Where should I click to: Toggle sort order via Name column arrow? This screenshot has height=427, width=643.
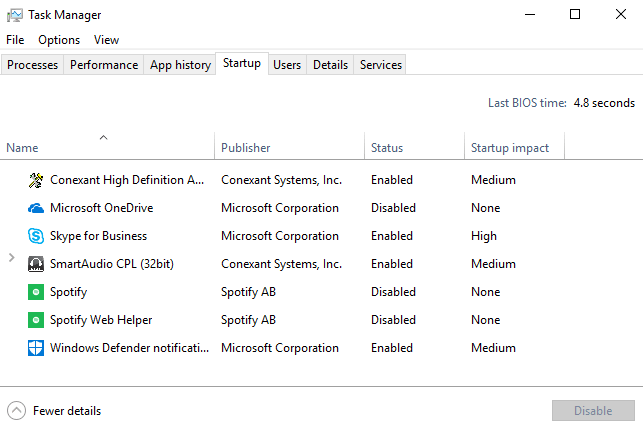click(x=103, y=137)
